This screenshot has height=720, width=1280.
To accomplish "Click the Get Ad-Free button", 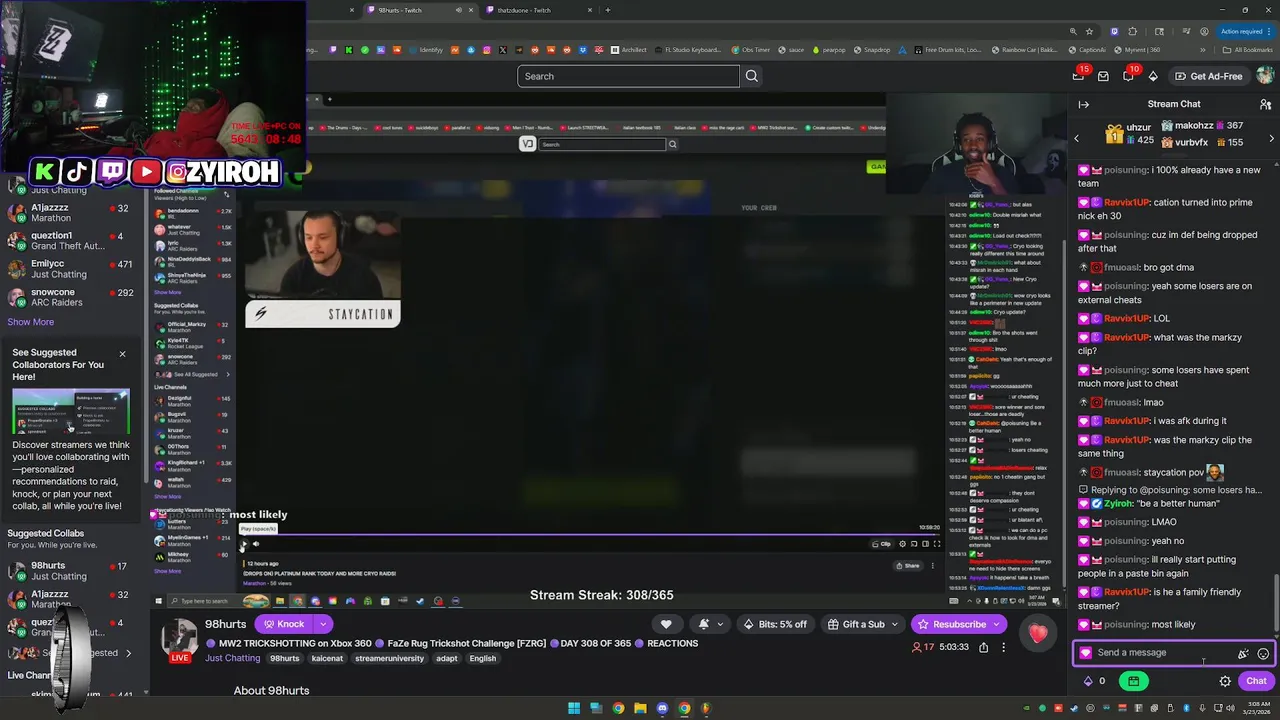I will click(x=1209, y=76).
